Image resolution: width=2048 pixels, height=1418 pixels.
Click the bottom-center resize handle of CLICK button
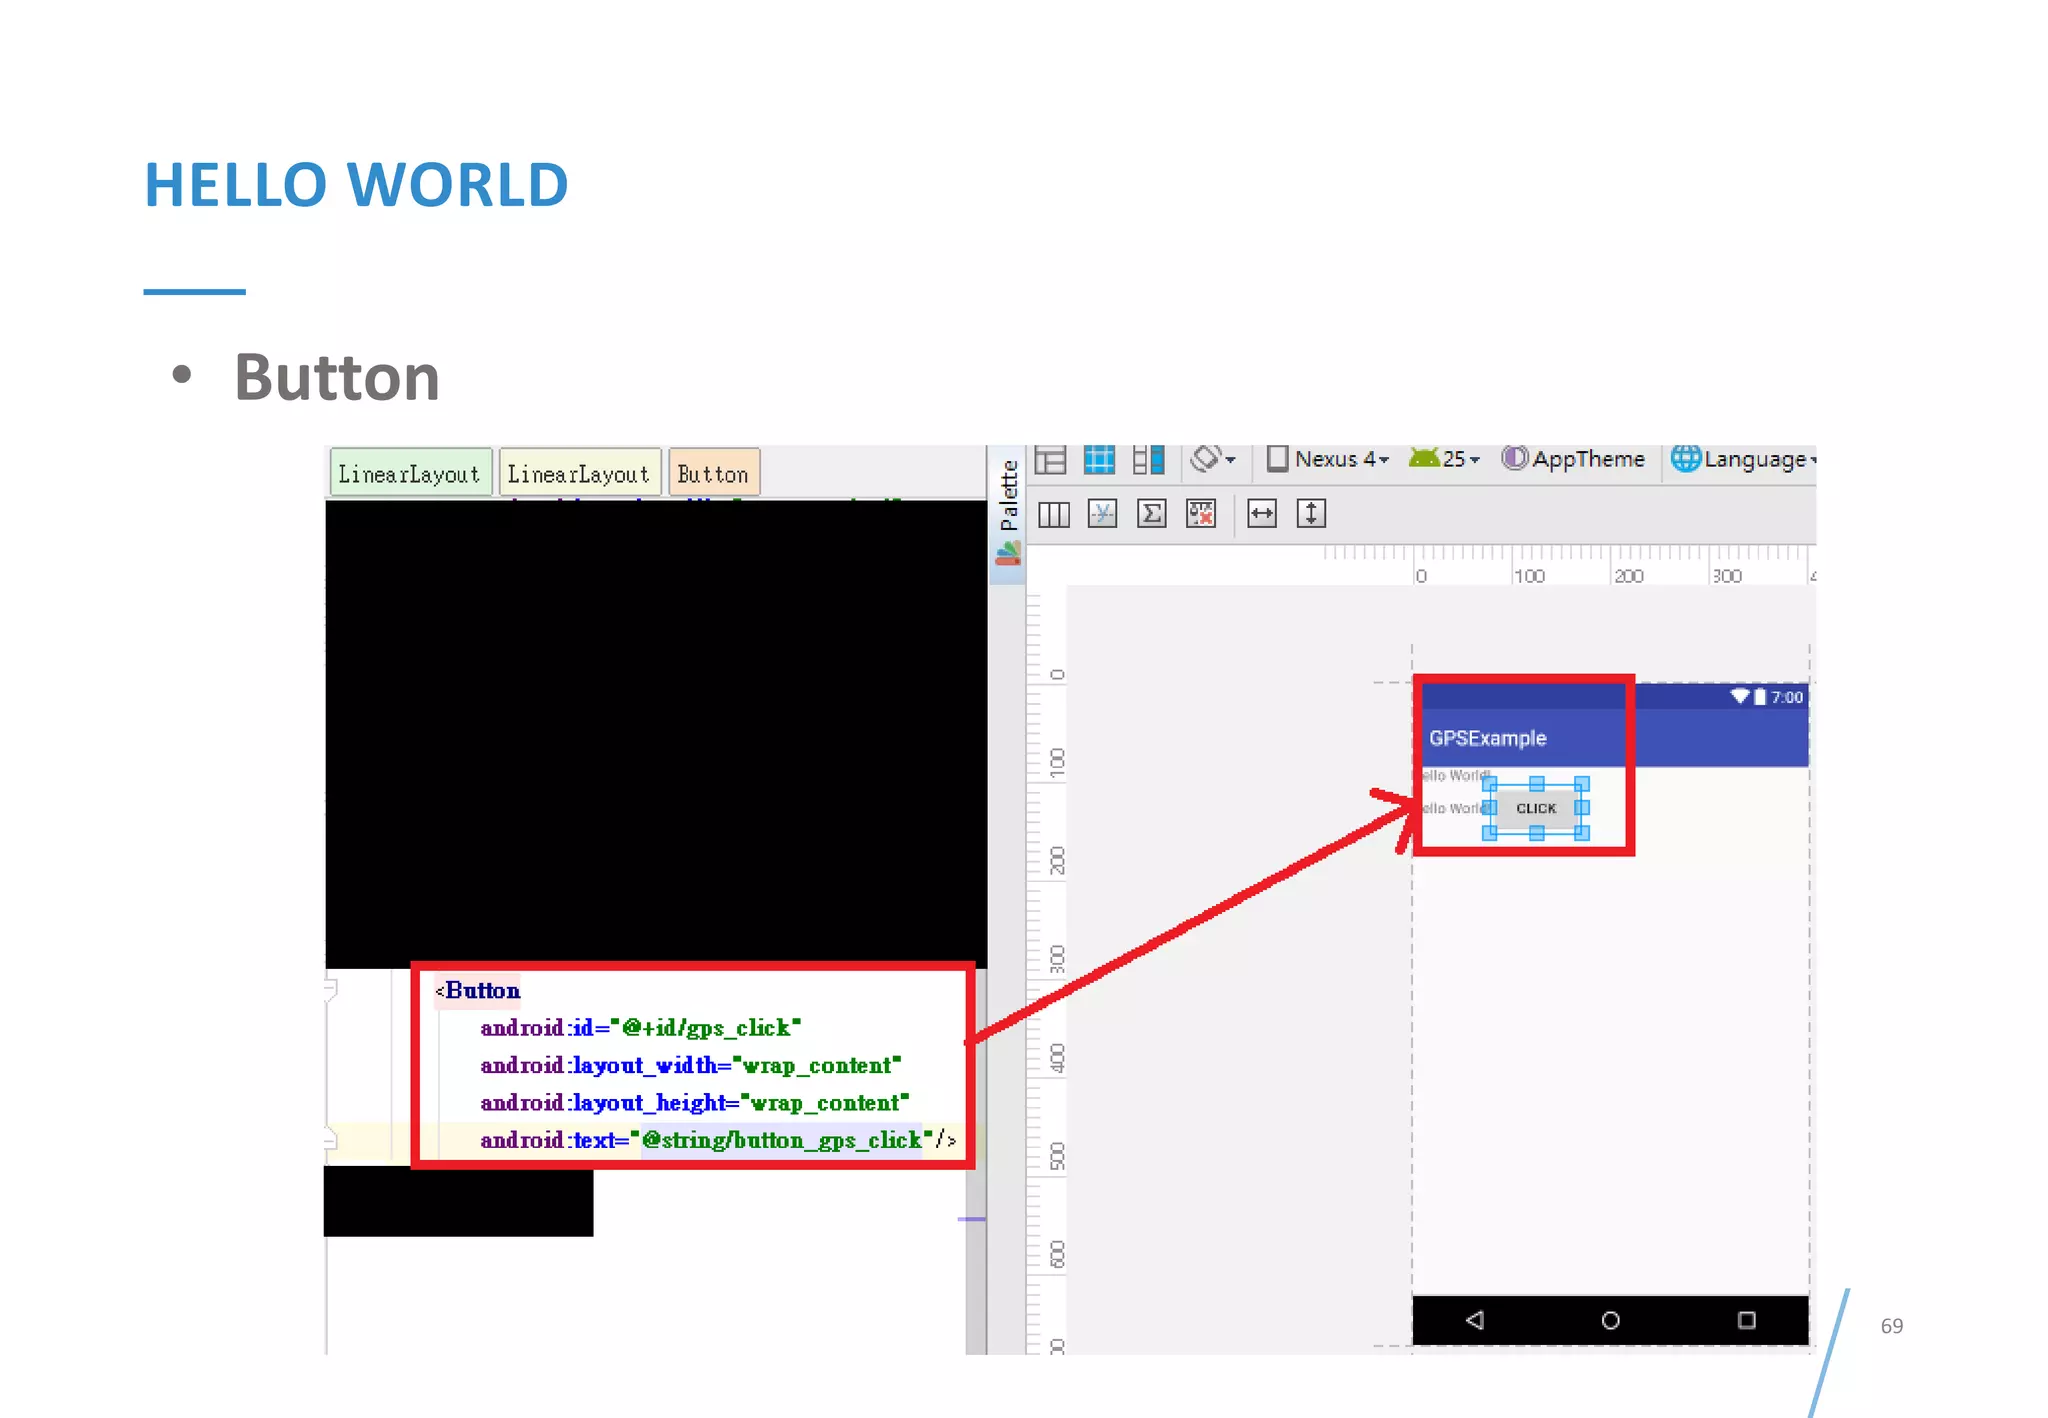tap(1536, 832)
